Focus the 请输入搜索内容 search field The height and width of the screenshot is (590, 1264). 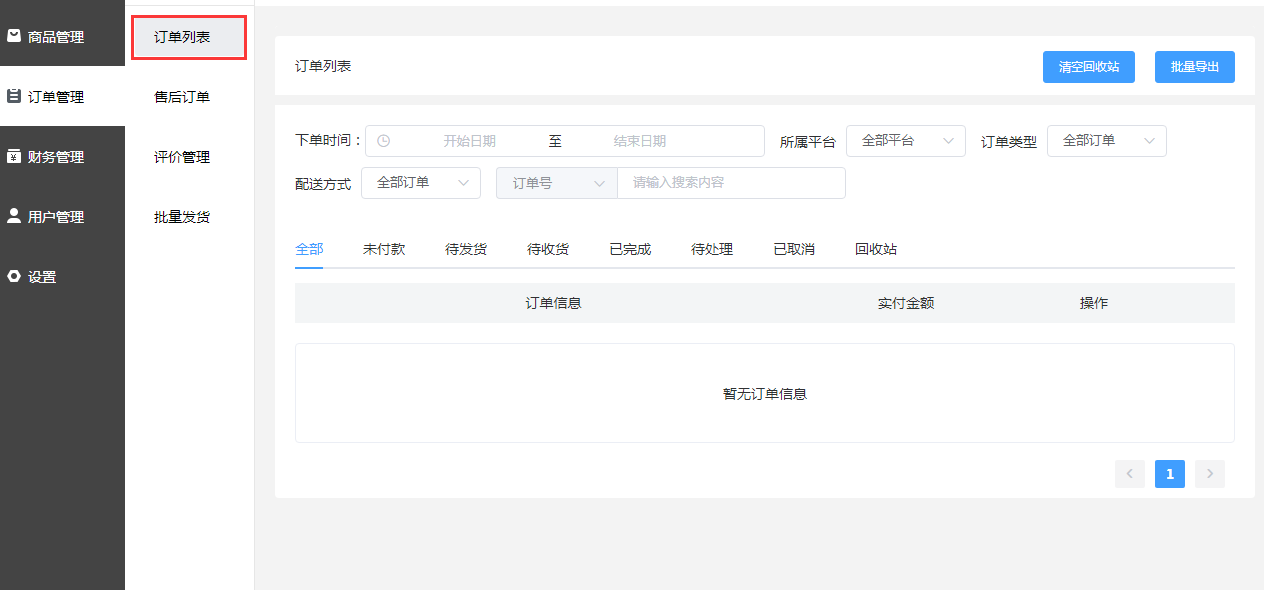730,183
